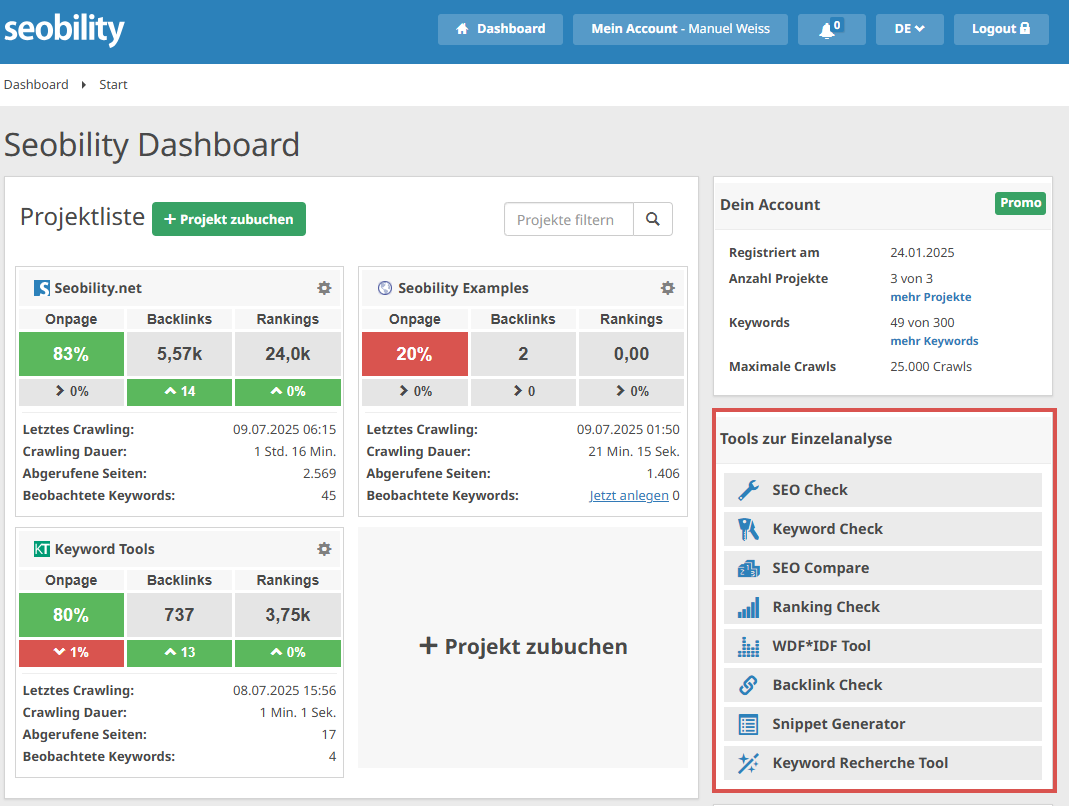
Task: Click the seobility logo
Action: tap(64, 29)
